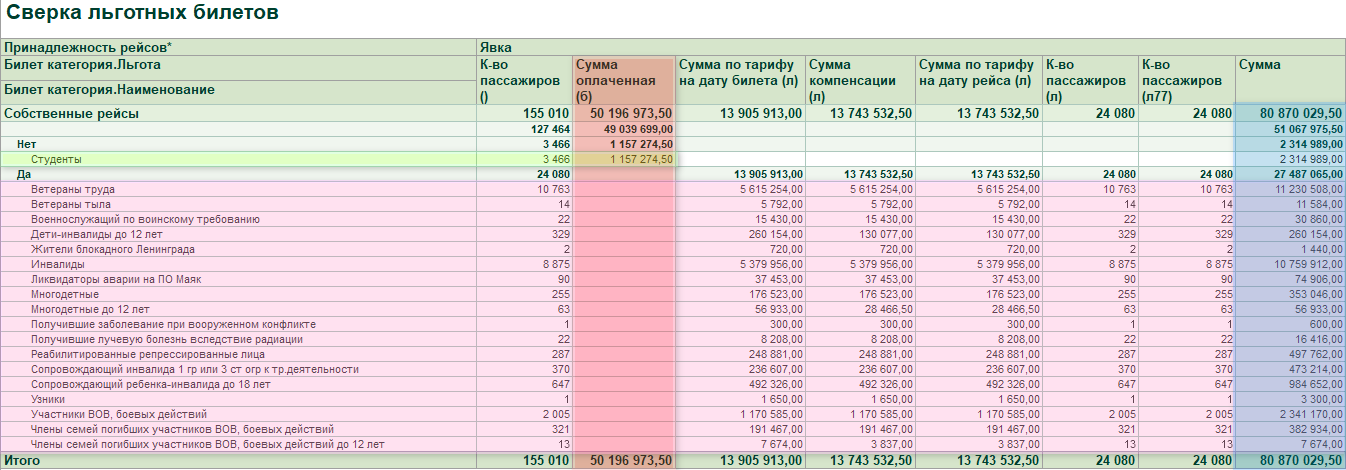Select the 'Сумма оплаченная (б)' column header
Viewport: 1346px width, 470px height.
pyautogui.click(x=624, y=80)
